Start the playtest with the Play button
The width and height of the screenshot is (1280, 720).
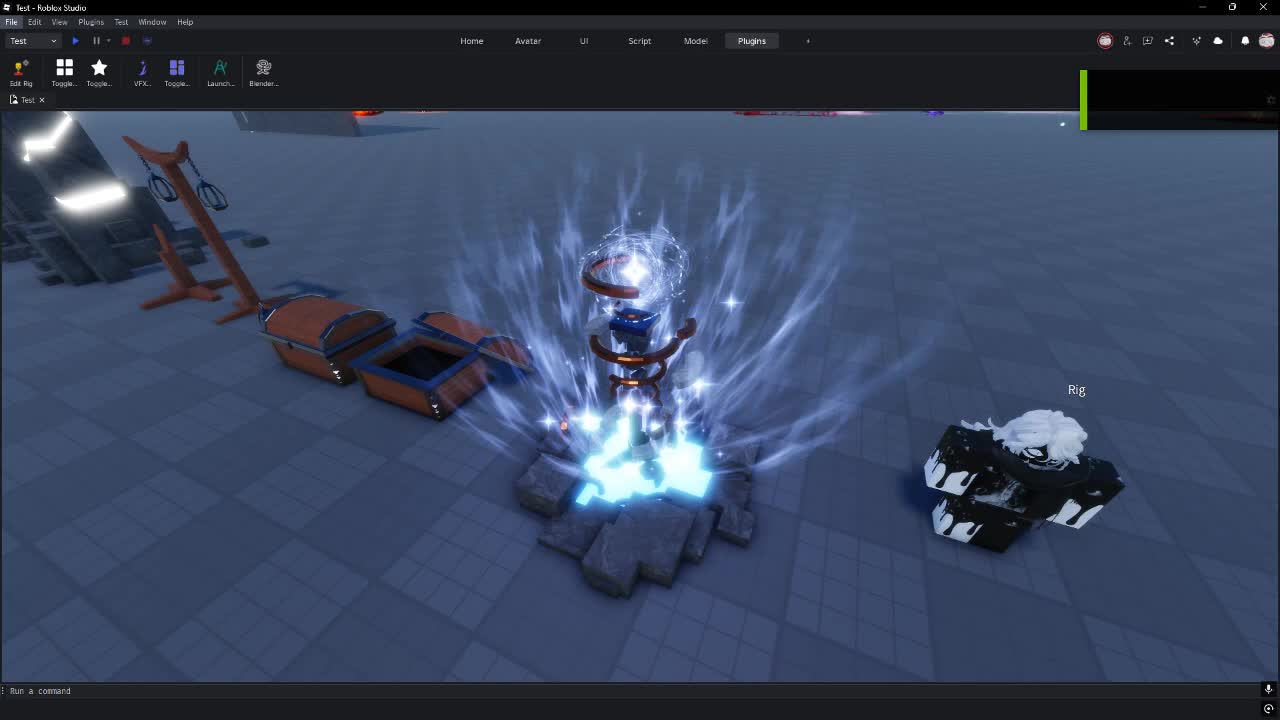point(75,41)
